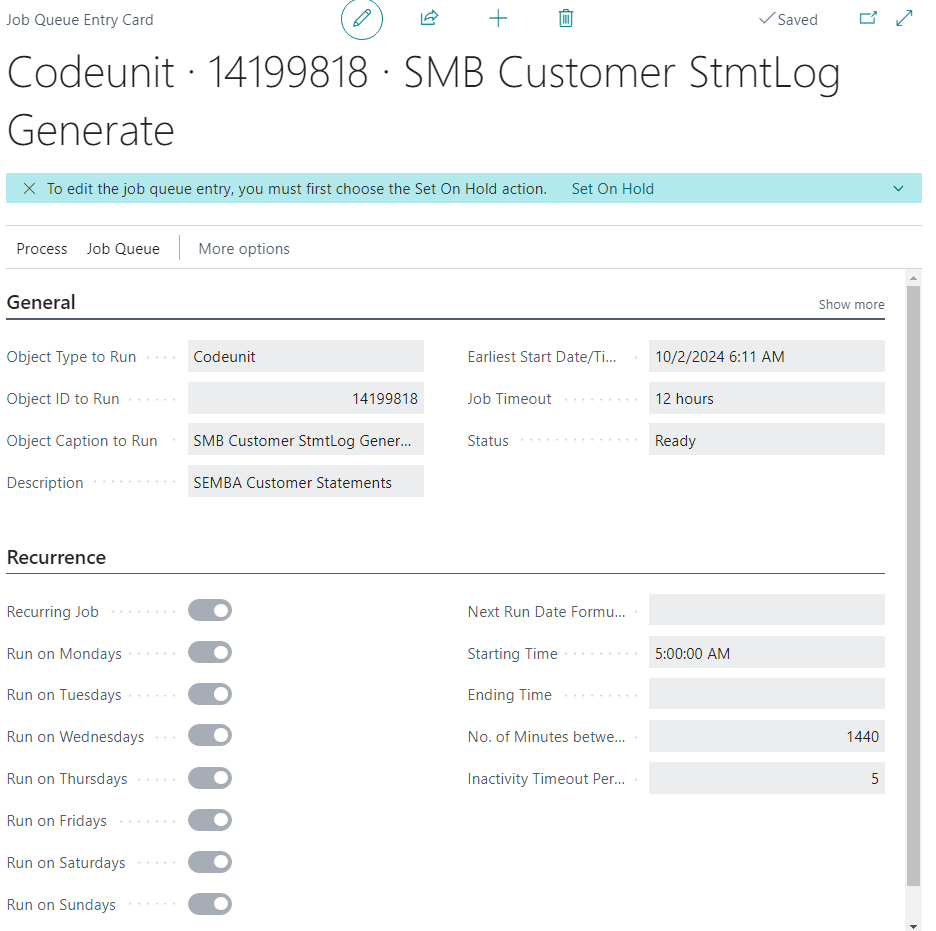Dismiss the notification with X icon
The height and width of the screenshot is (931, 936).
pos(29,189)
